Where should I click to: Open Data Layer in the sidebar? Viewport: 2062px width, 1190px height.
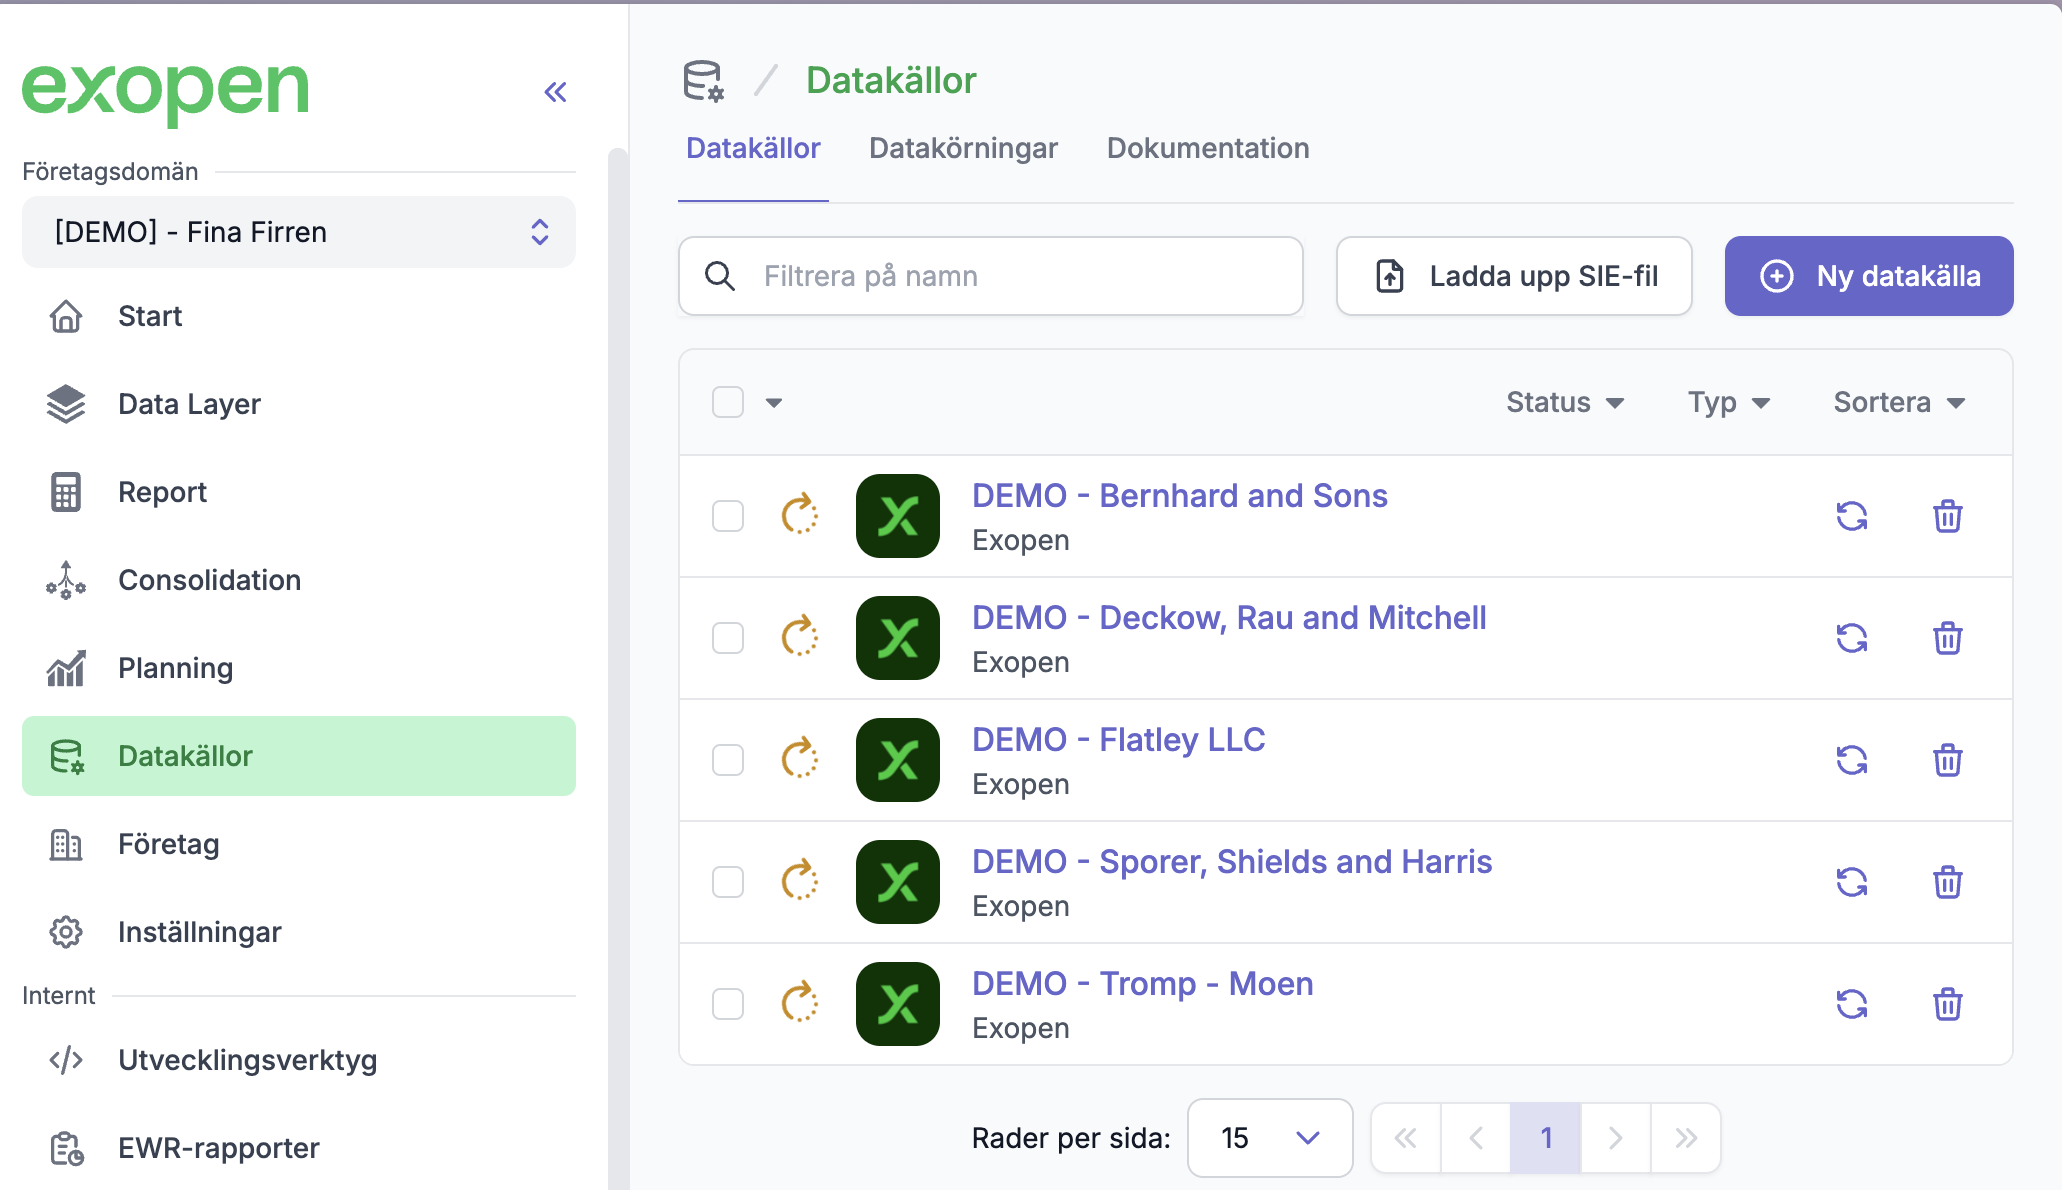299,404
